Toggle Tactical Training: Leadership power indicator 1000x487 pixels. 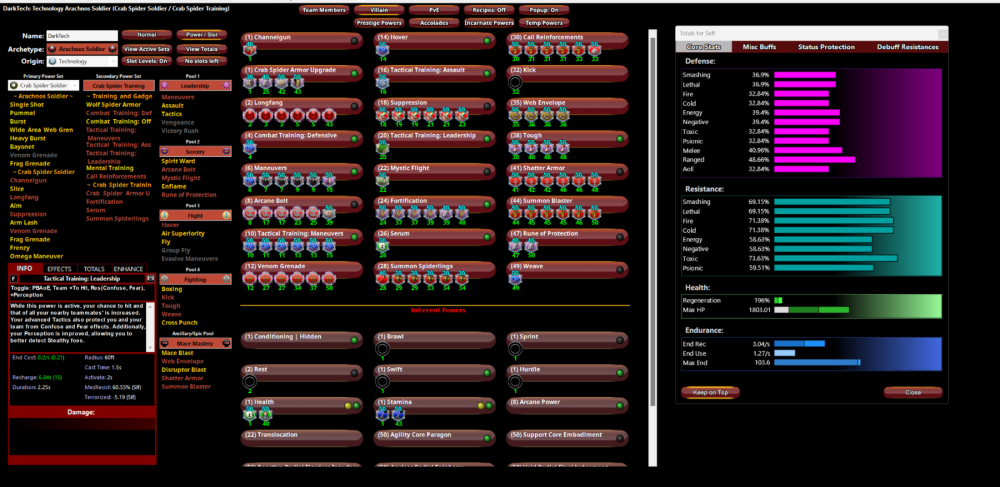tap(486, 138)
